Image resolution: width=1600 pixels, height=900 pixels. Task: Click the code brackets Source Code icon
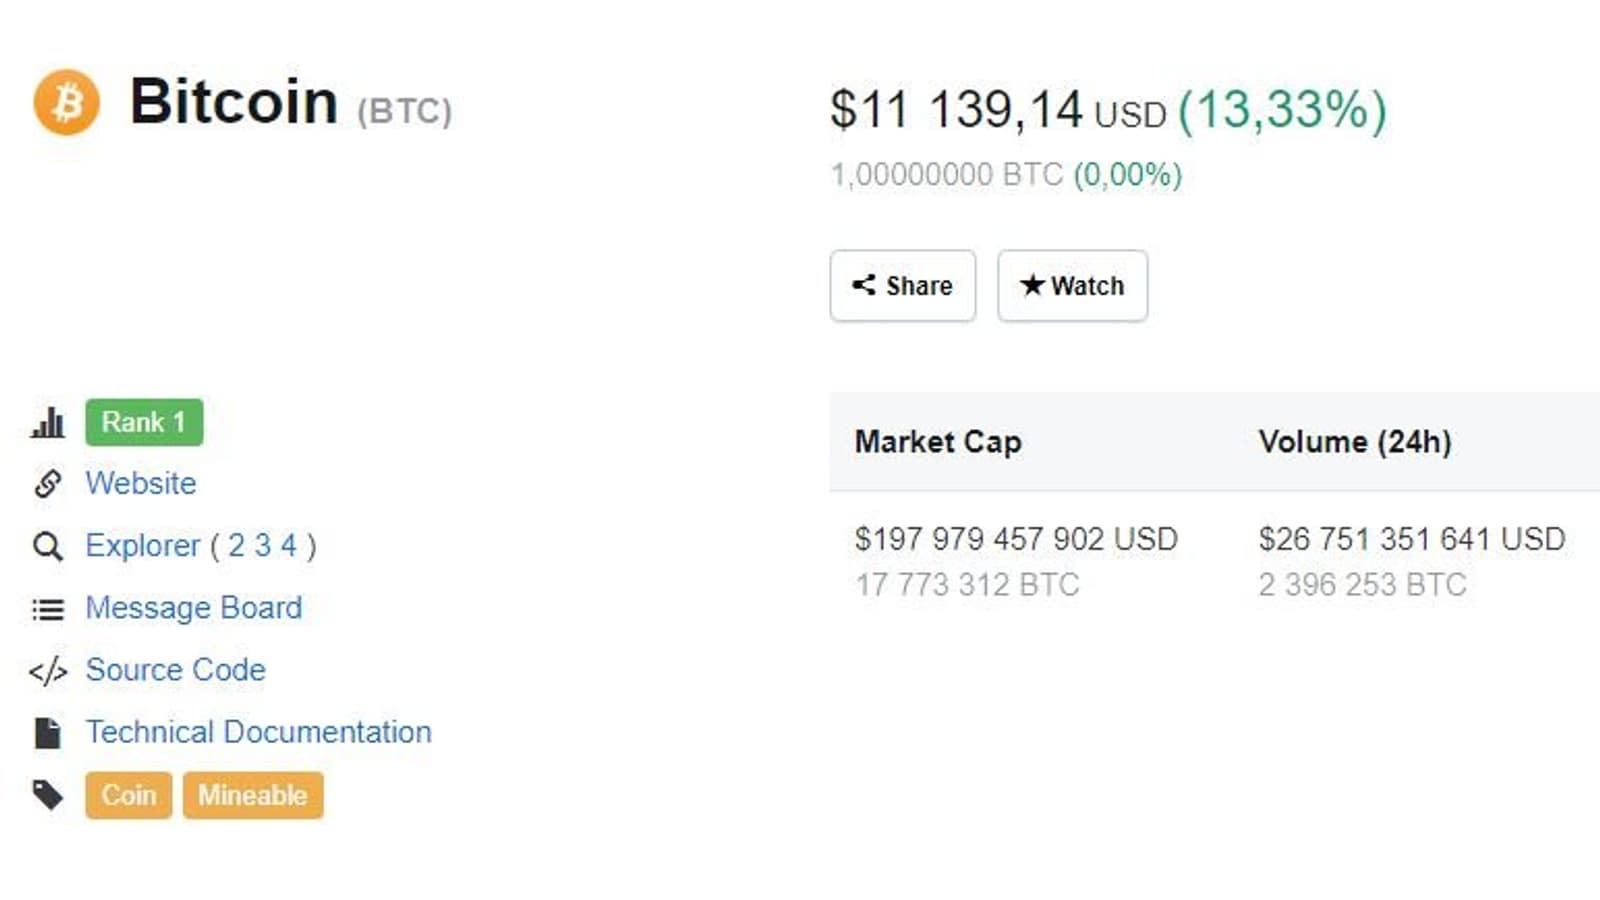(x=47, y=671)
